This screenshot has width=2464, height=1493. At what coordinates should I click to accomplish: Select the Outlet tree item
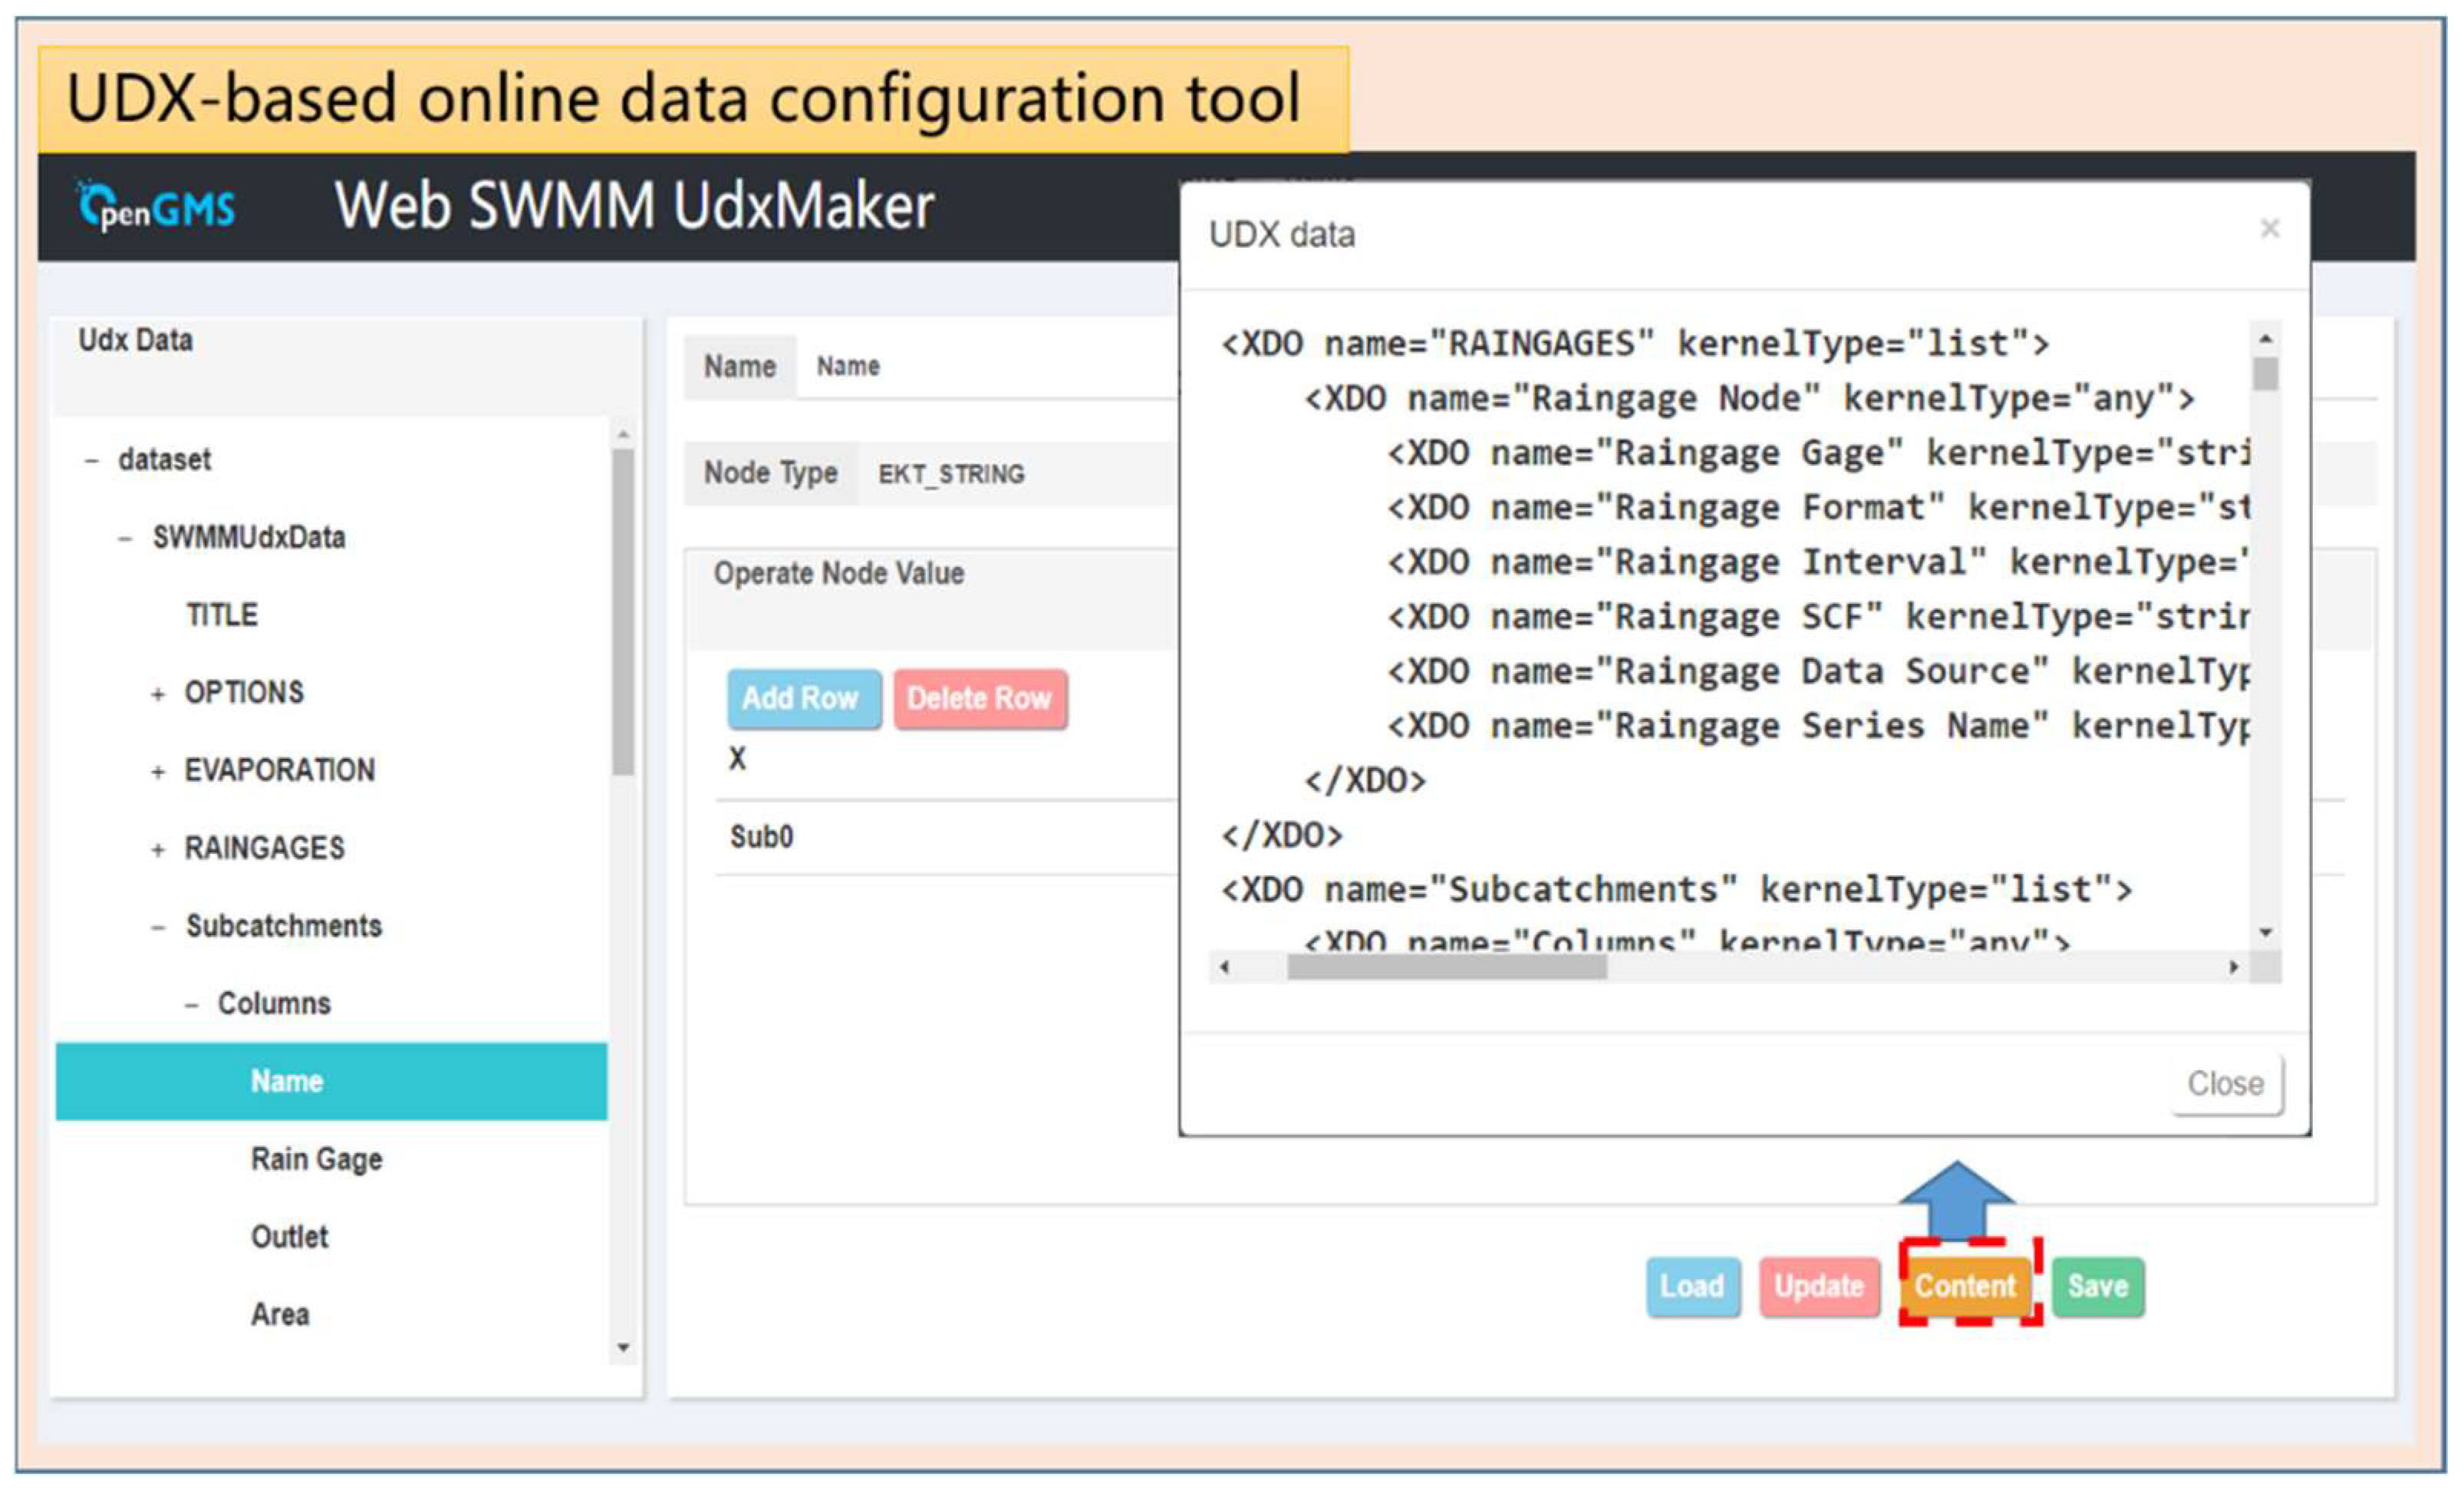click(x=289, y=1237)
